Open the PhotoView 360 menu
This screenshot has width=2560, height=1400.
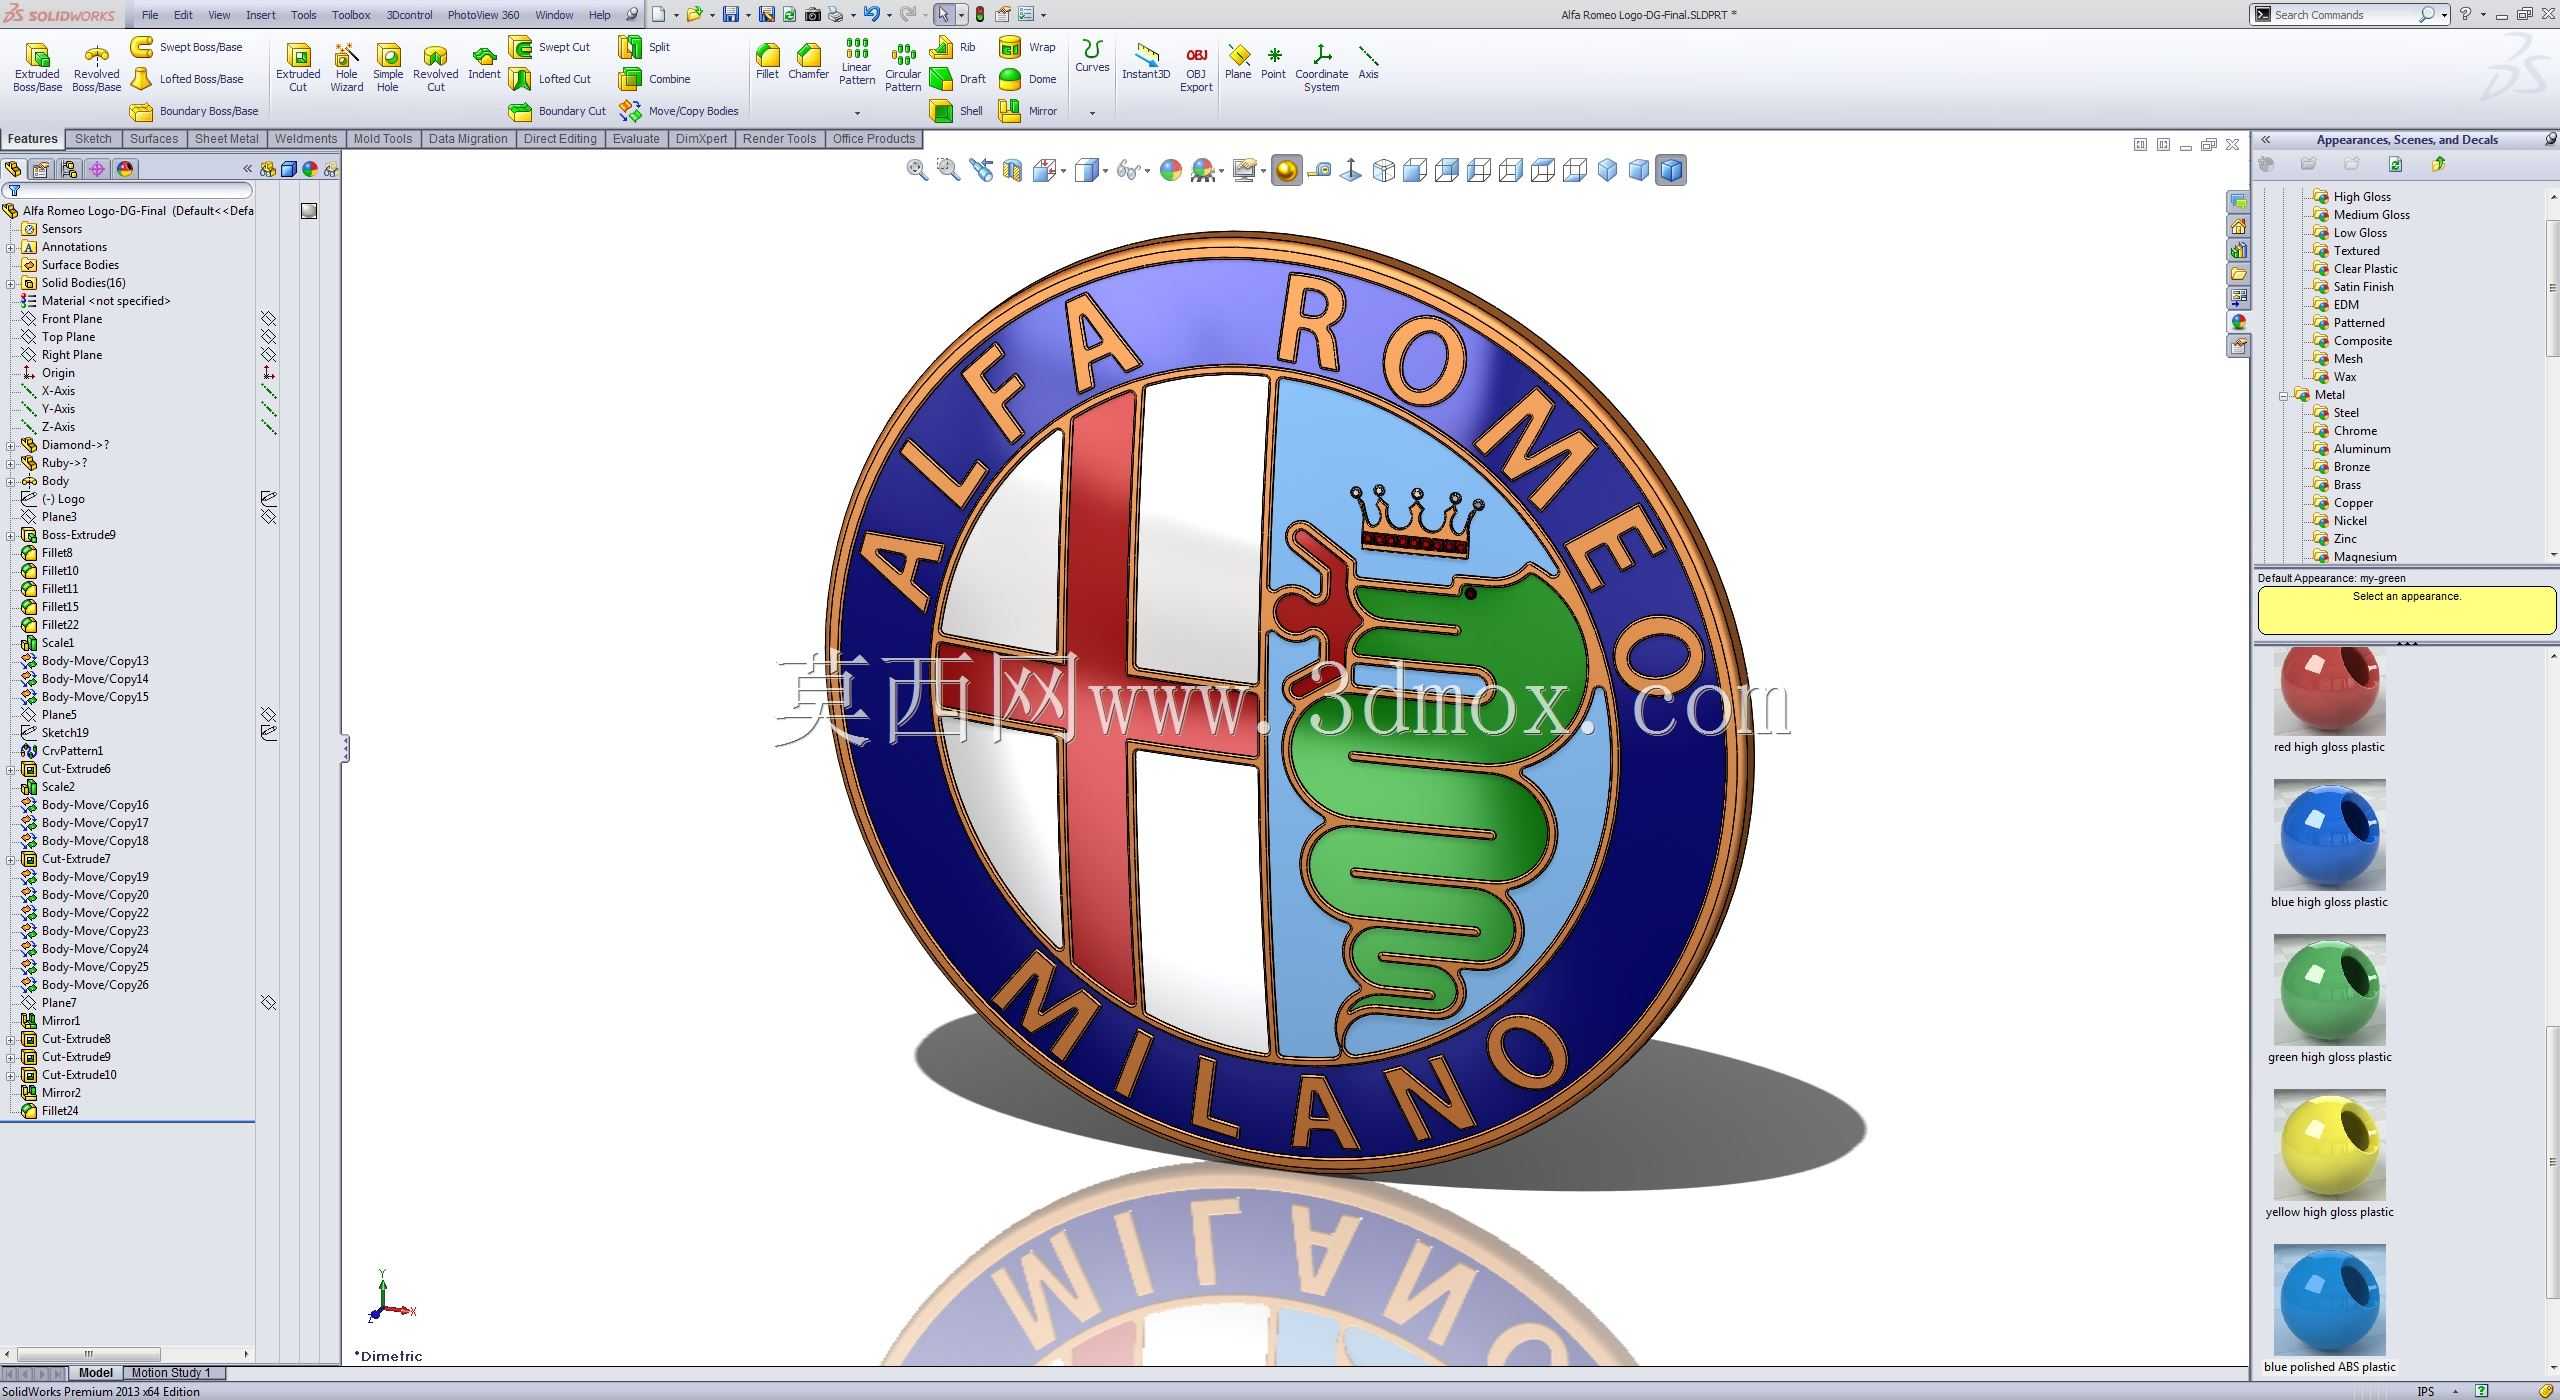[x=483, y=15]
